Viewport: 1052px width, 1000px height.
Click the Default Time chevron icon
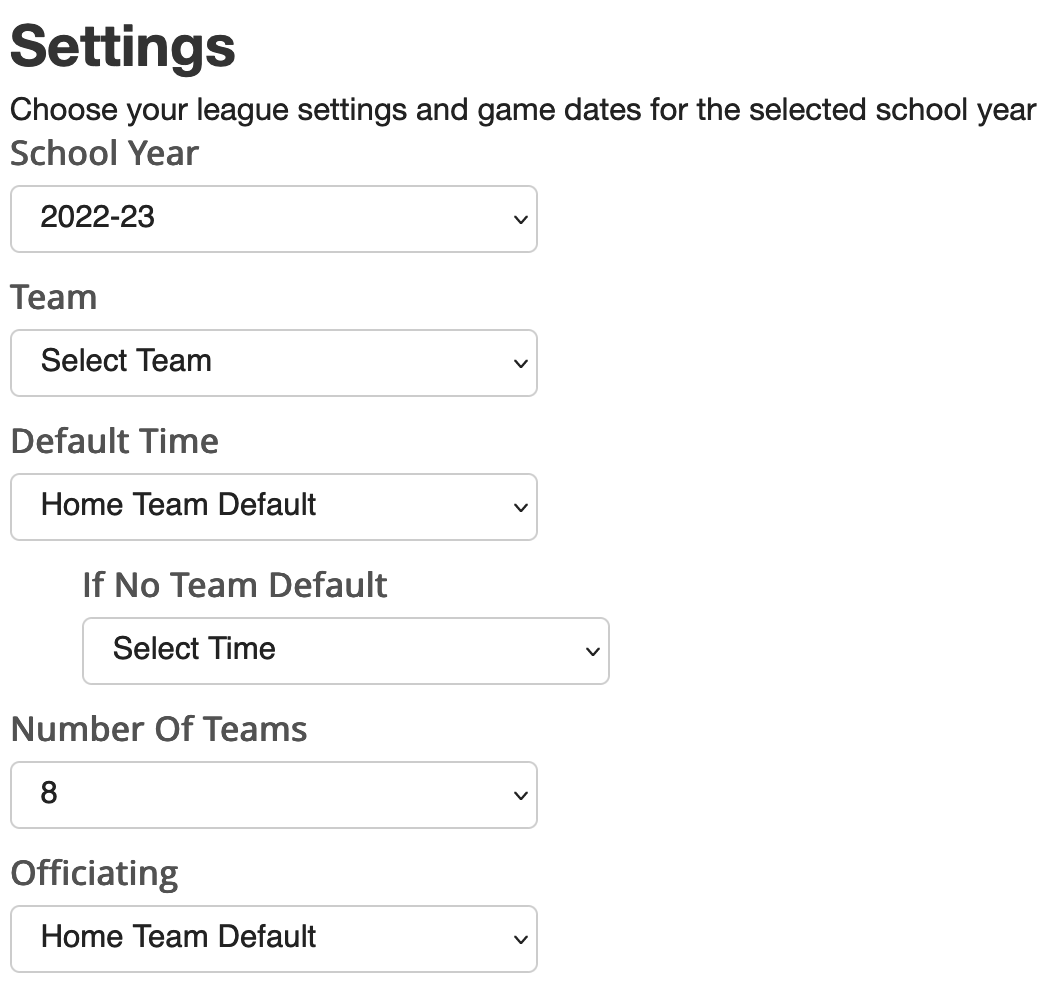coord(519,507)
